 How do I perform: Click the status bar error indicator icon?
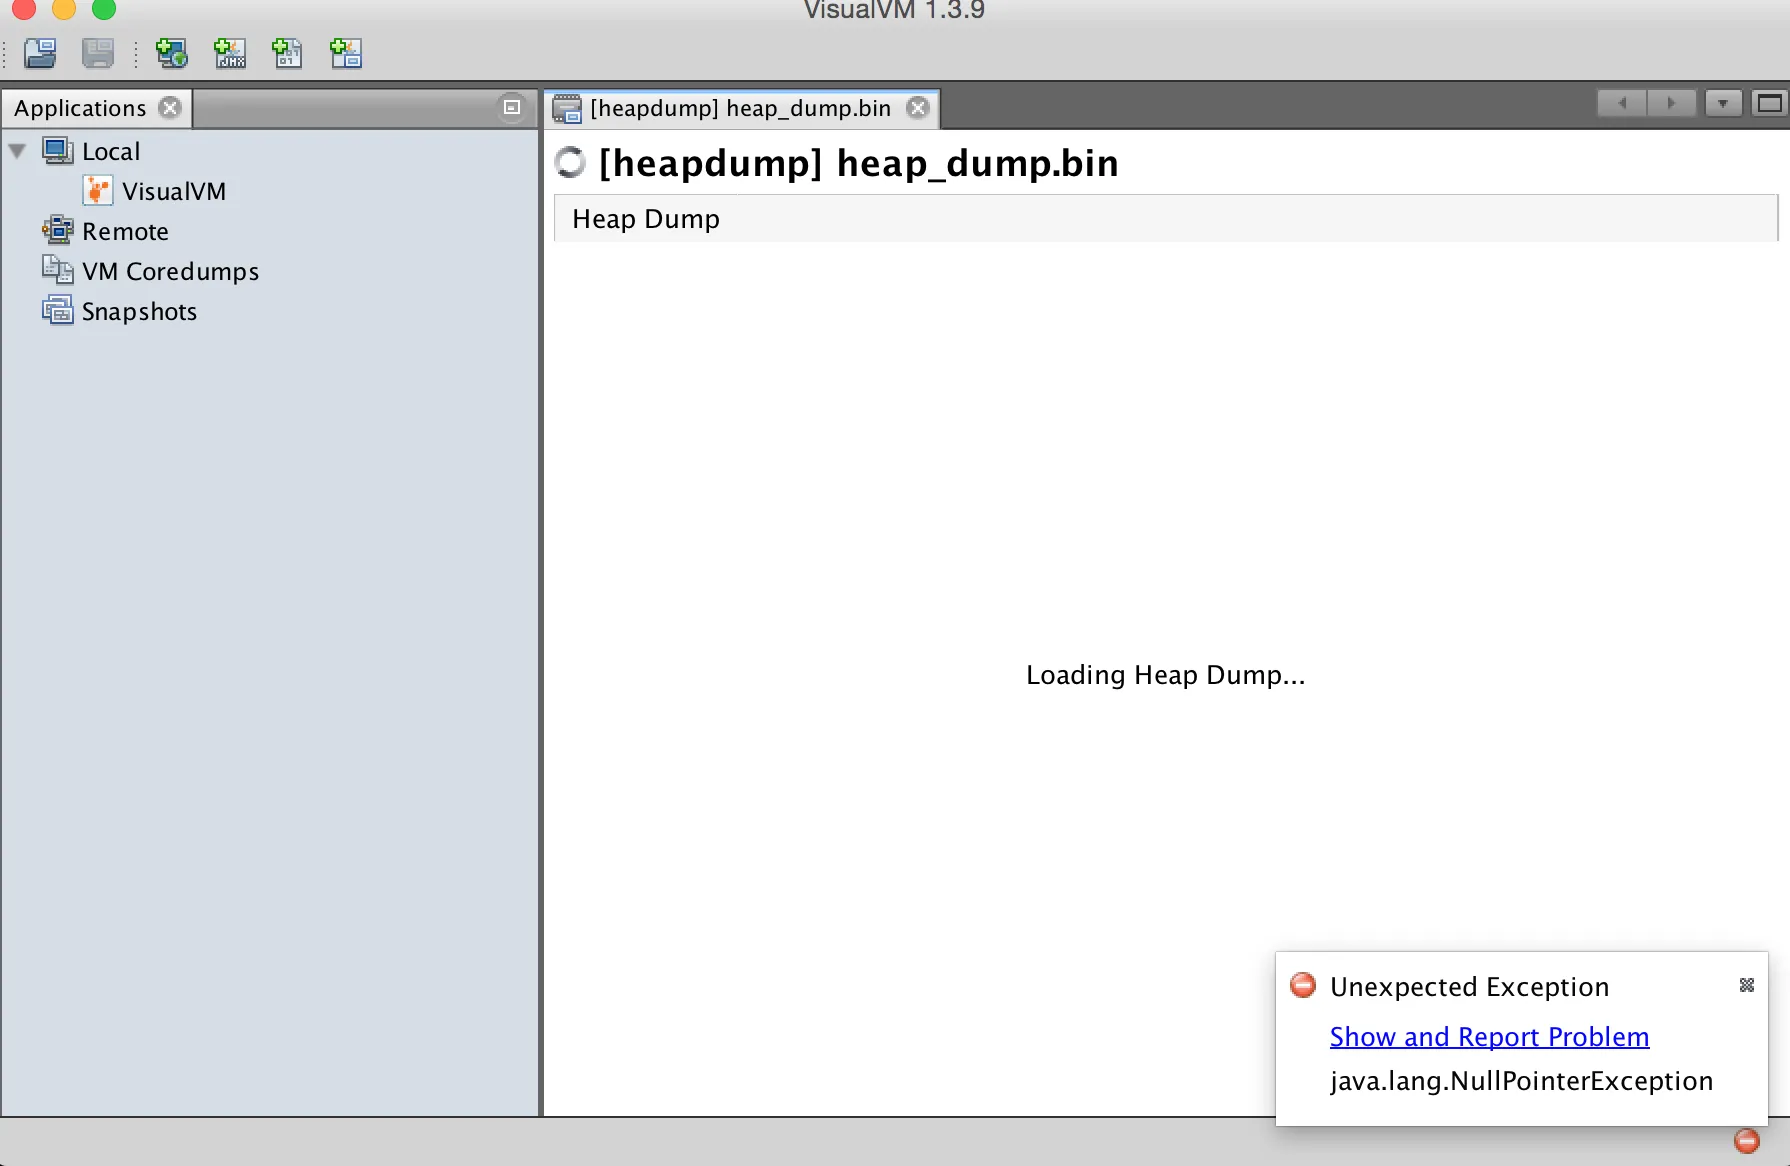(x=1747, y=1141)
